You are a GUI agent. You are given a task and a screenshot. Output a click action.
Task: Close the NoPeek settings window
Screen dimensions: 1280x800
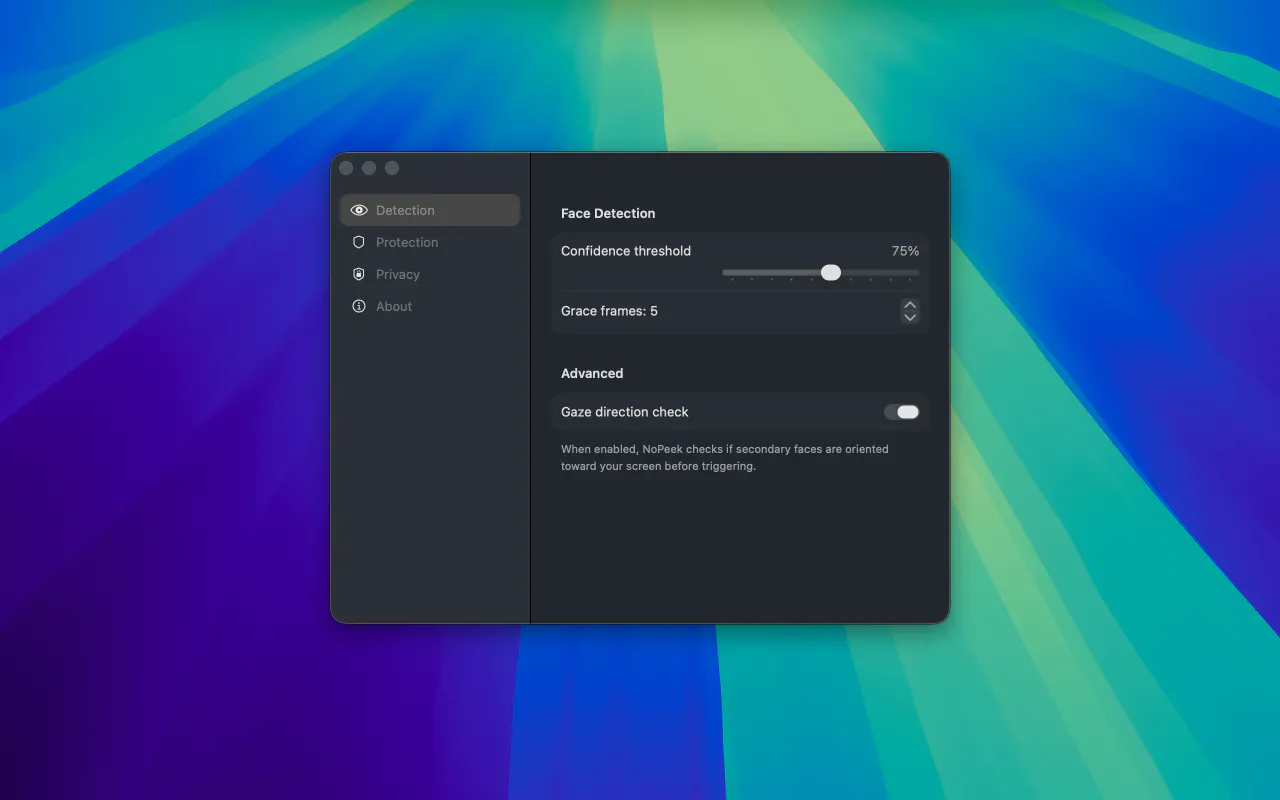pyautogui.click(x=346, y=168)
